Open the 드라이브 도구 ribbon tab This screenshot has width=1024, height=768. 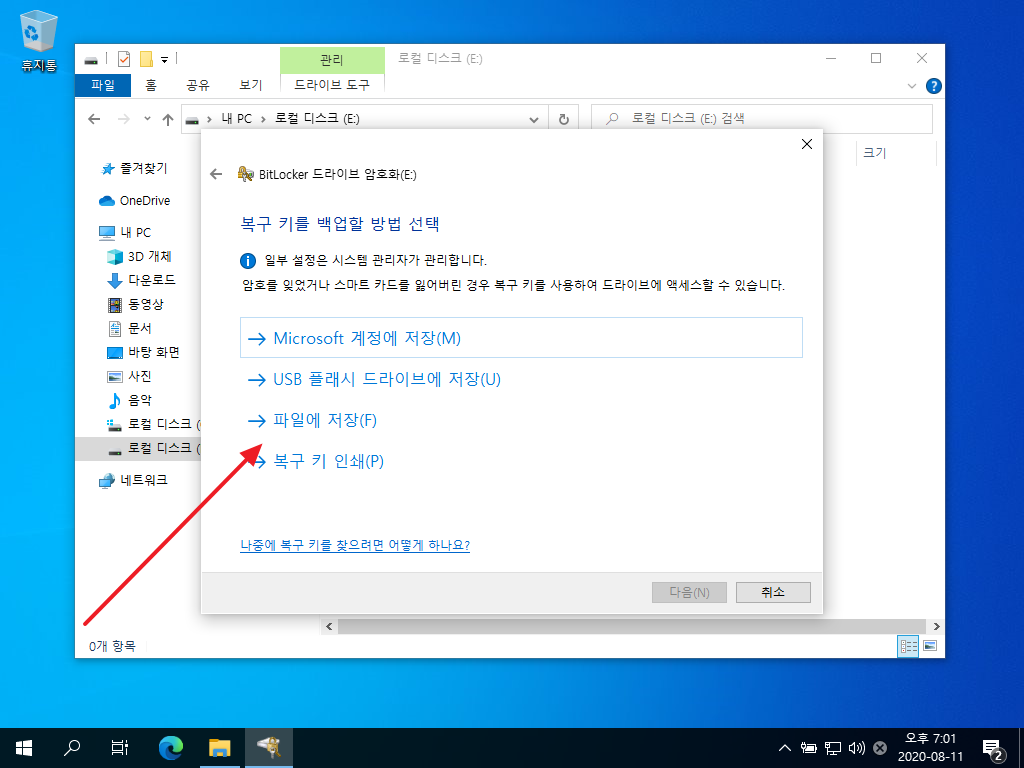point(332,85)
